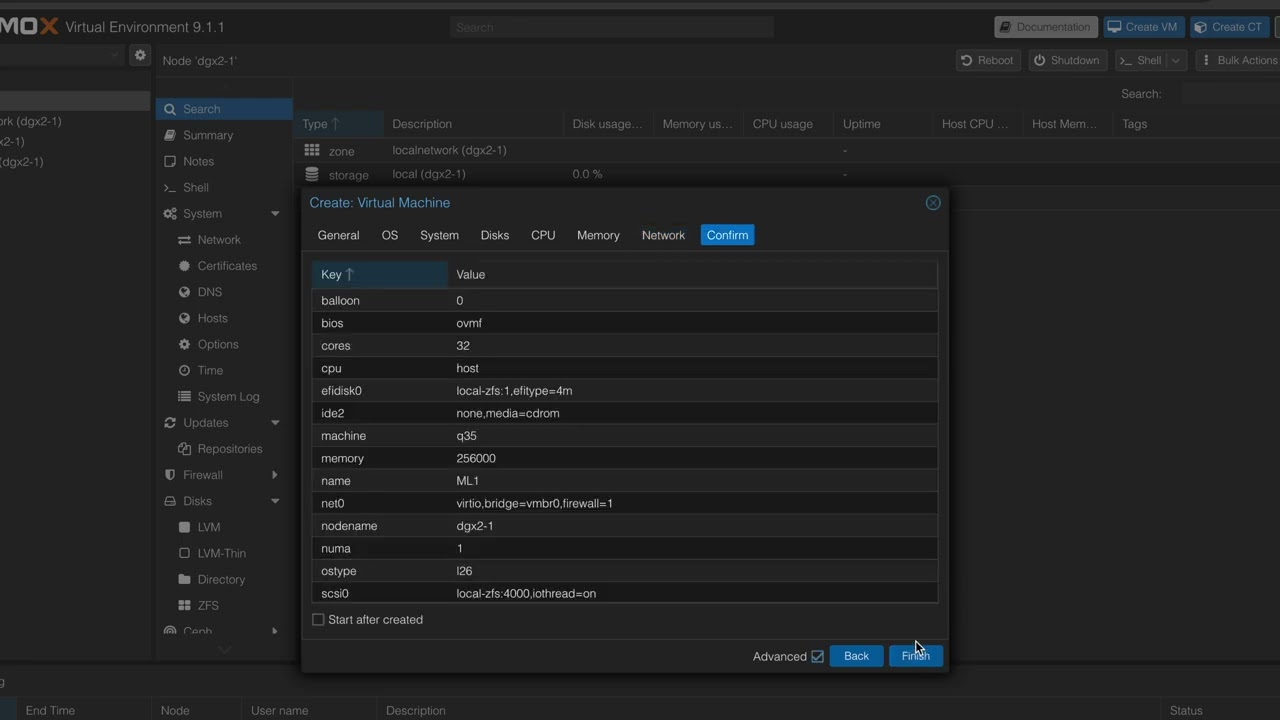
Task: Open the gear settings icon in tree panel
Action: click(x=140, y=55)
